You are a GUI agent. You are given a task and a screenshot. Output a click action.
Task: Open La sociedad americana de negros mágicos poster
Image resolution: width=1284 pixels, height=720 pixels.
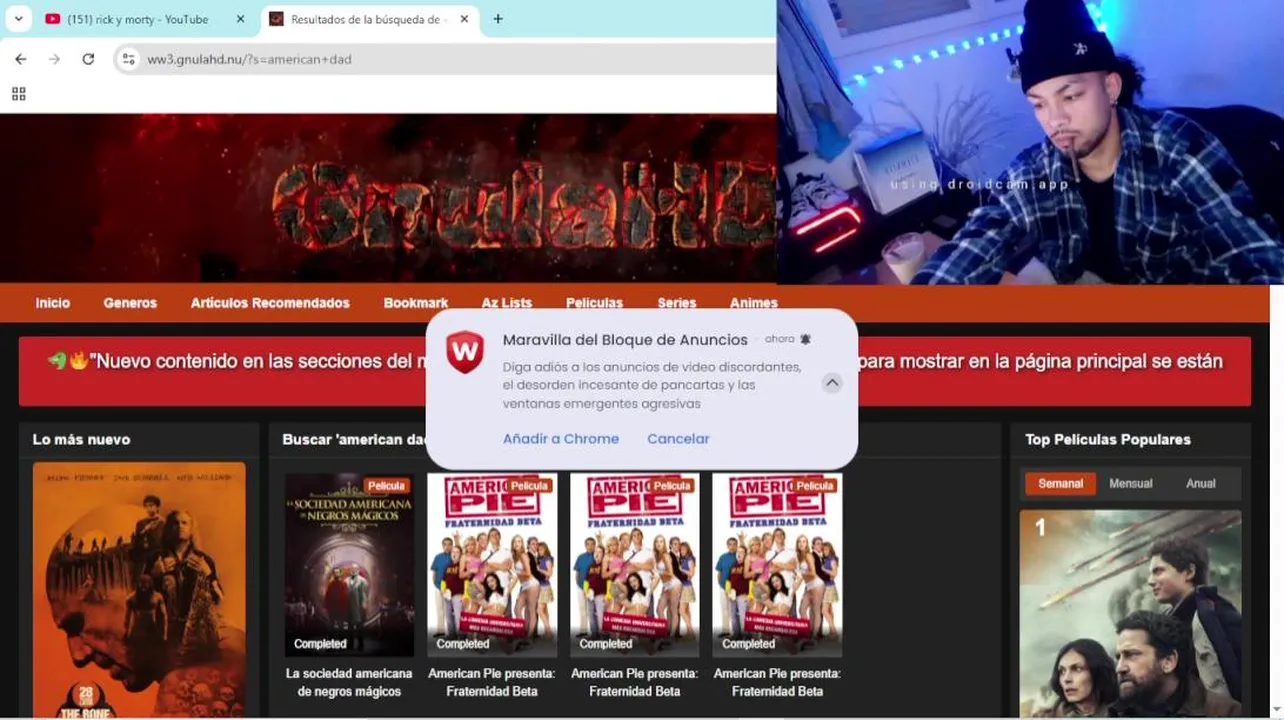click(x=349, y=565)
